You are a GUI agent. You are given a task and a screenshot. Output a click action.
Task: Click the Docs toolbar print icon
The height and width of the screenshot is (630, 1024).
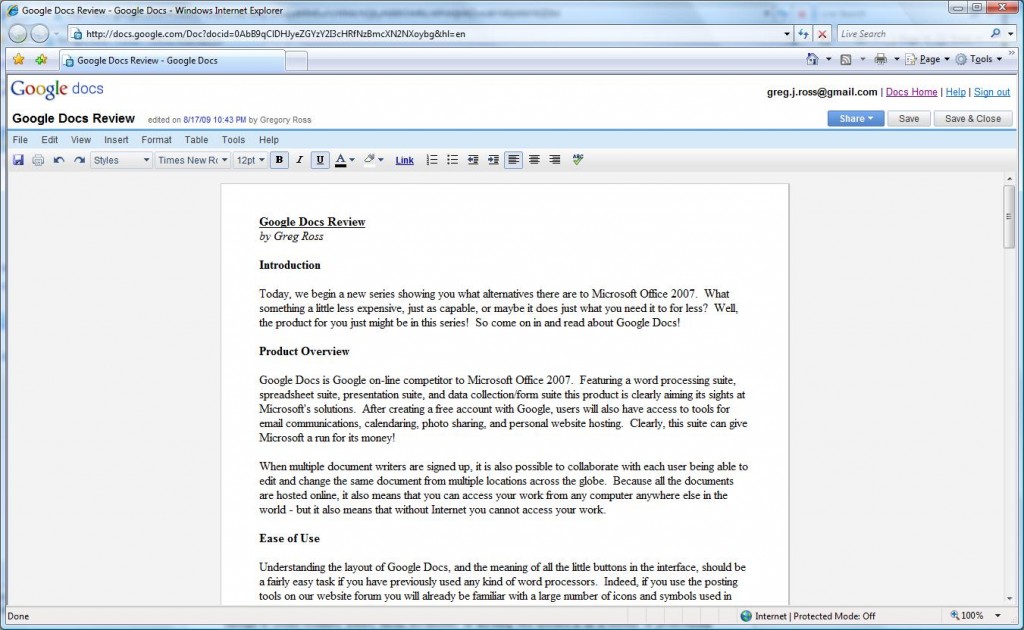(38, 160)
